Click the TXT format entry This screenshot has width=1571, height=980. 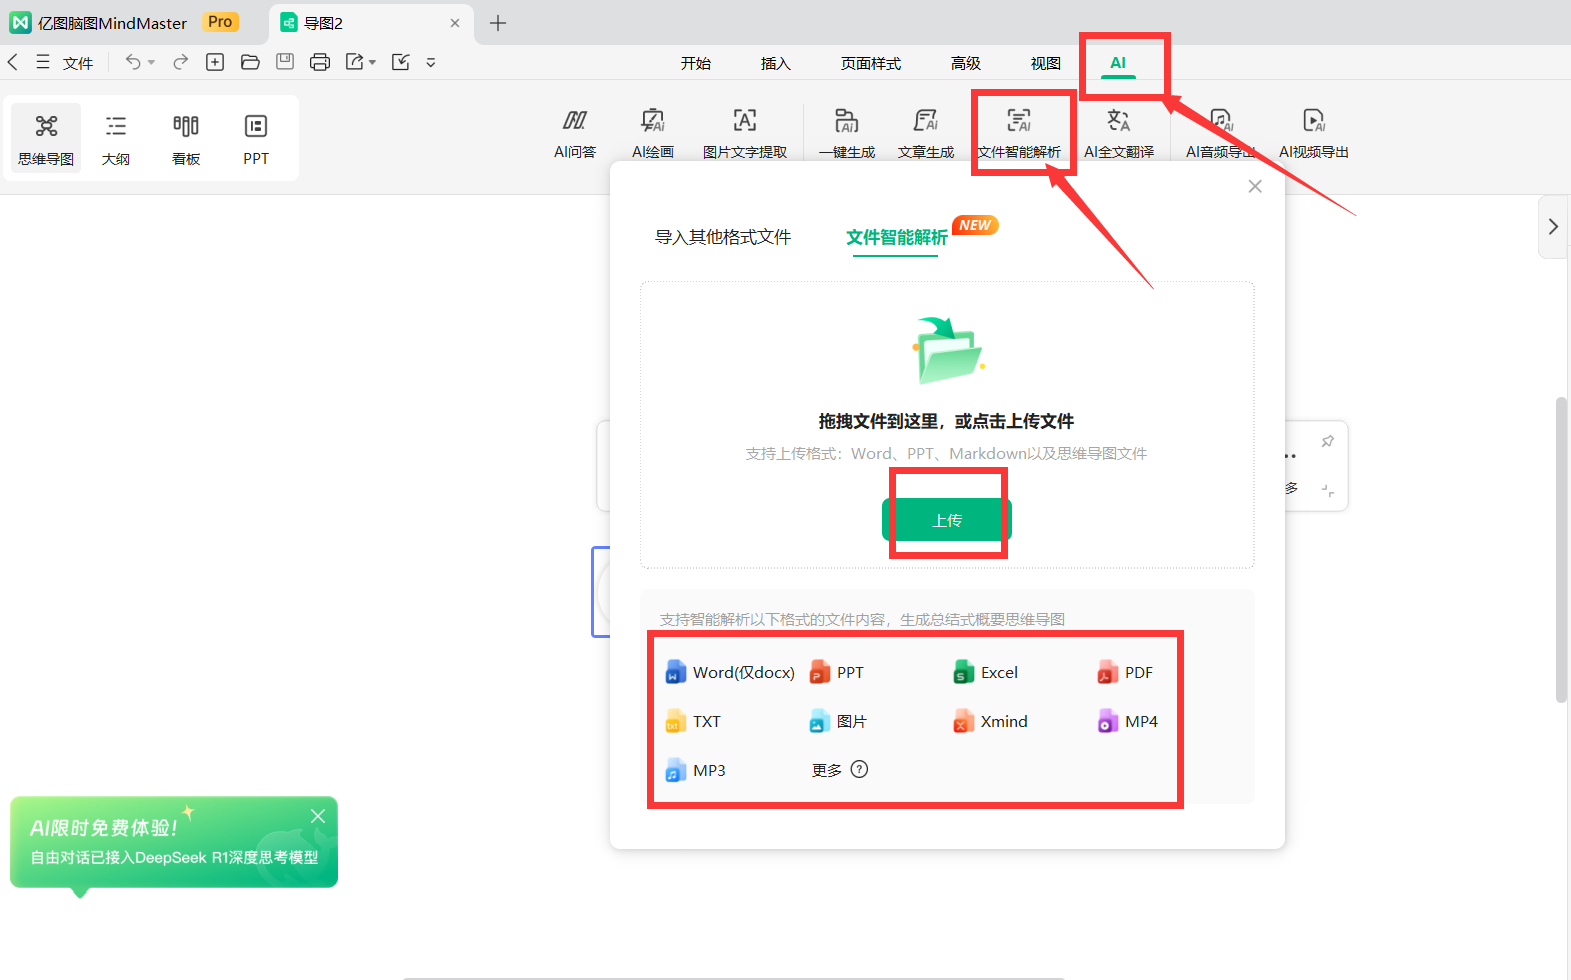(x=693, y=721)
